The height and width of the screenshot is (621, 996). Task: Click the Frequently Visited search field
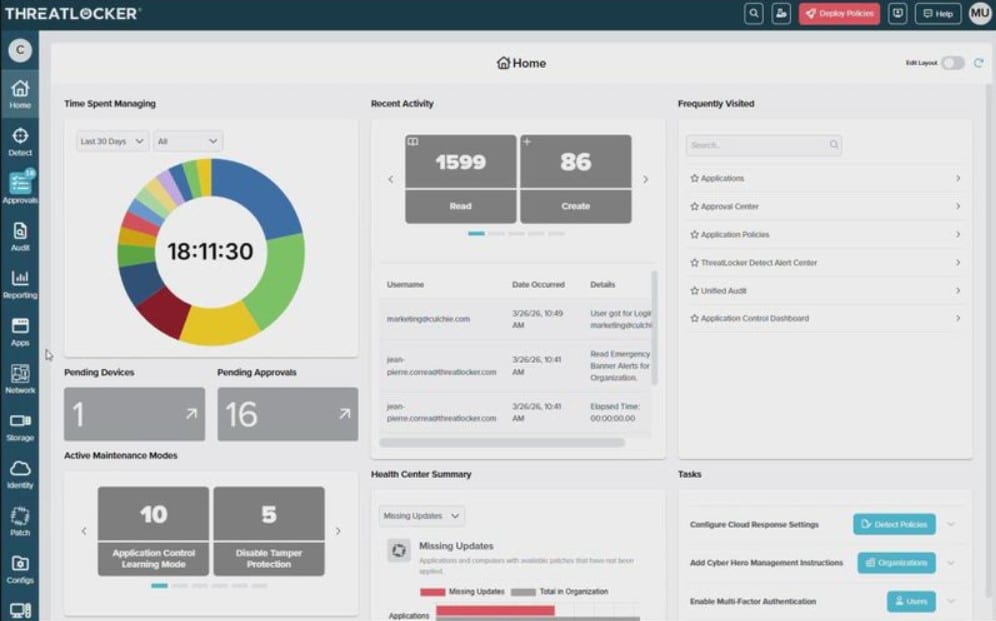coord(764,145)
